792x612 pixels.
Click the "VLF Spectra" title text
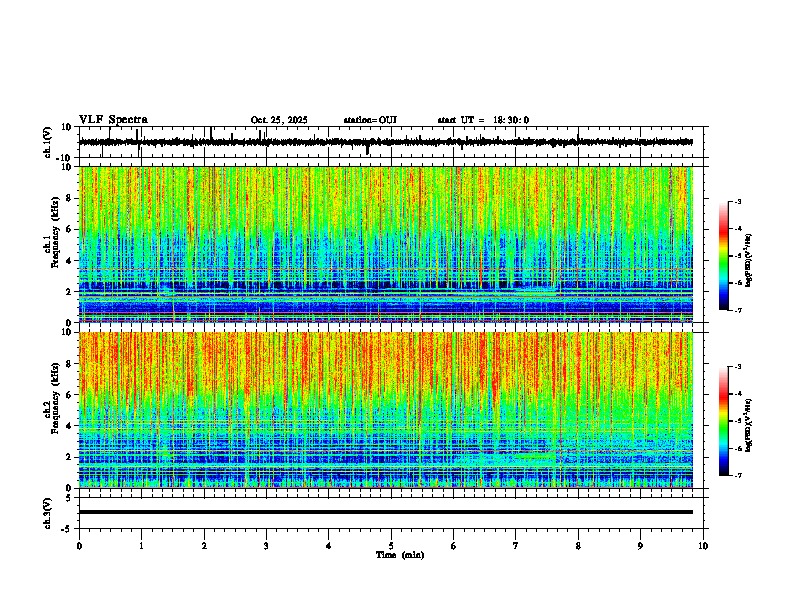[x=113, y=120]
